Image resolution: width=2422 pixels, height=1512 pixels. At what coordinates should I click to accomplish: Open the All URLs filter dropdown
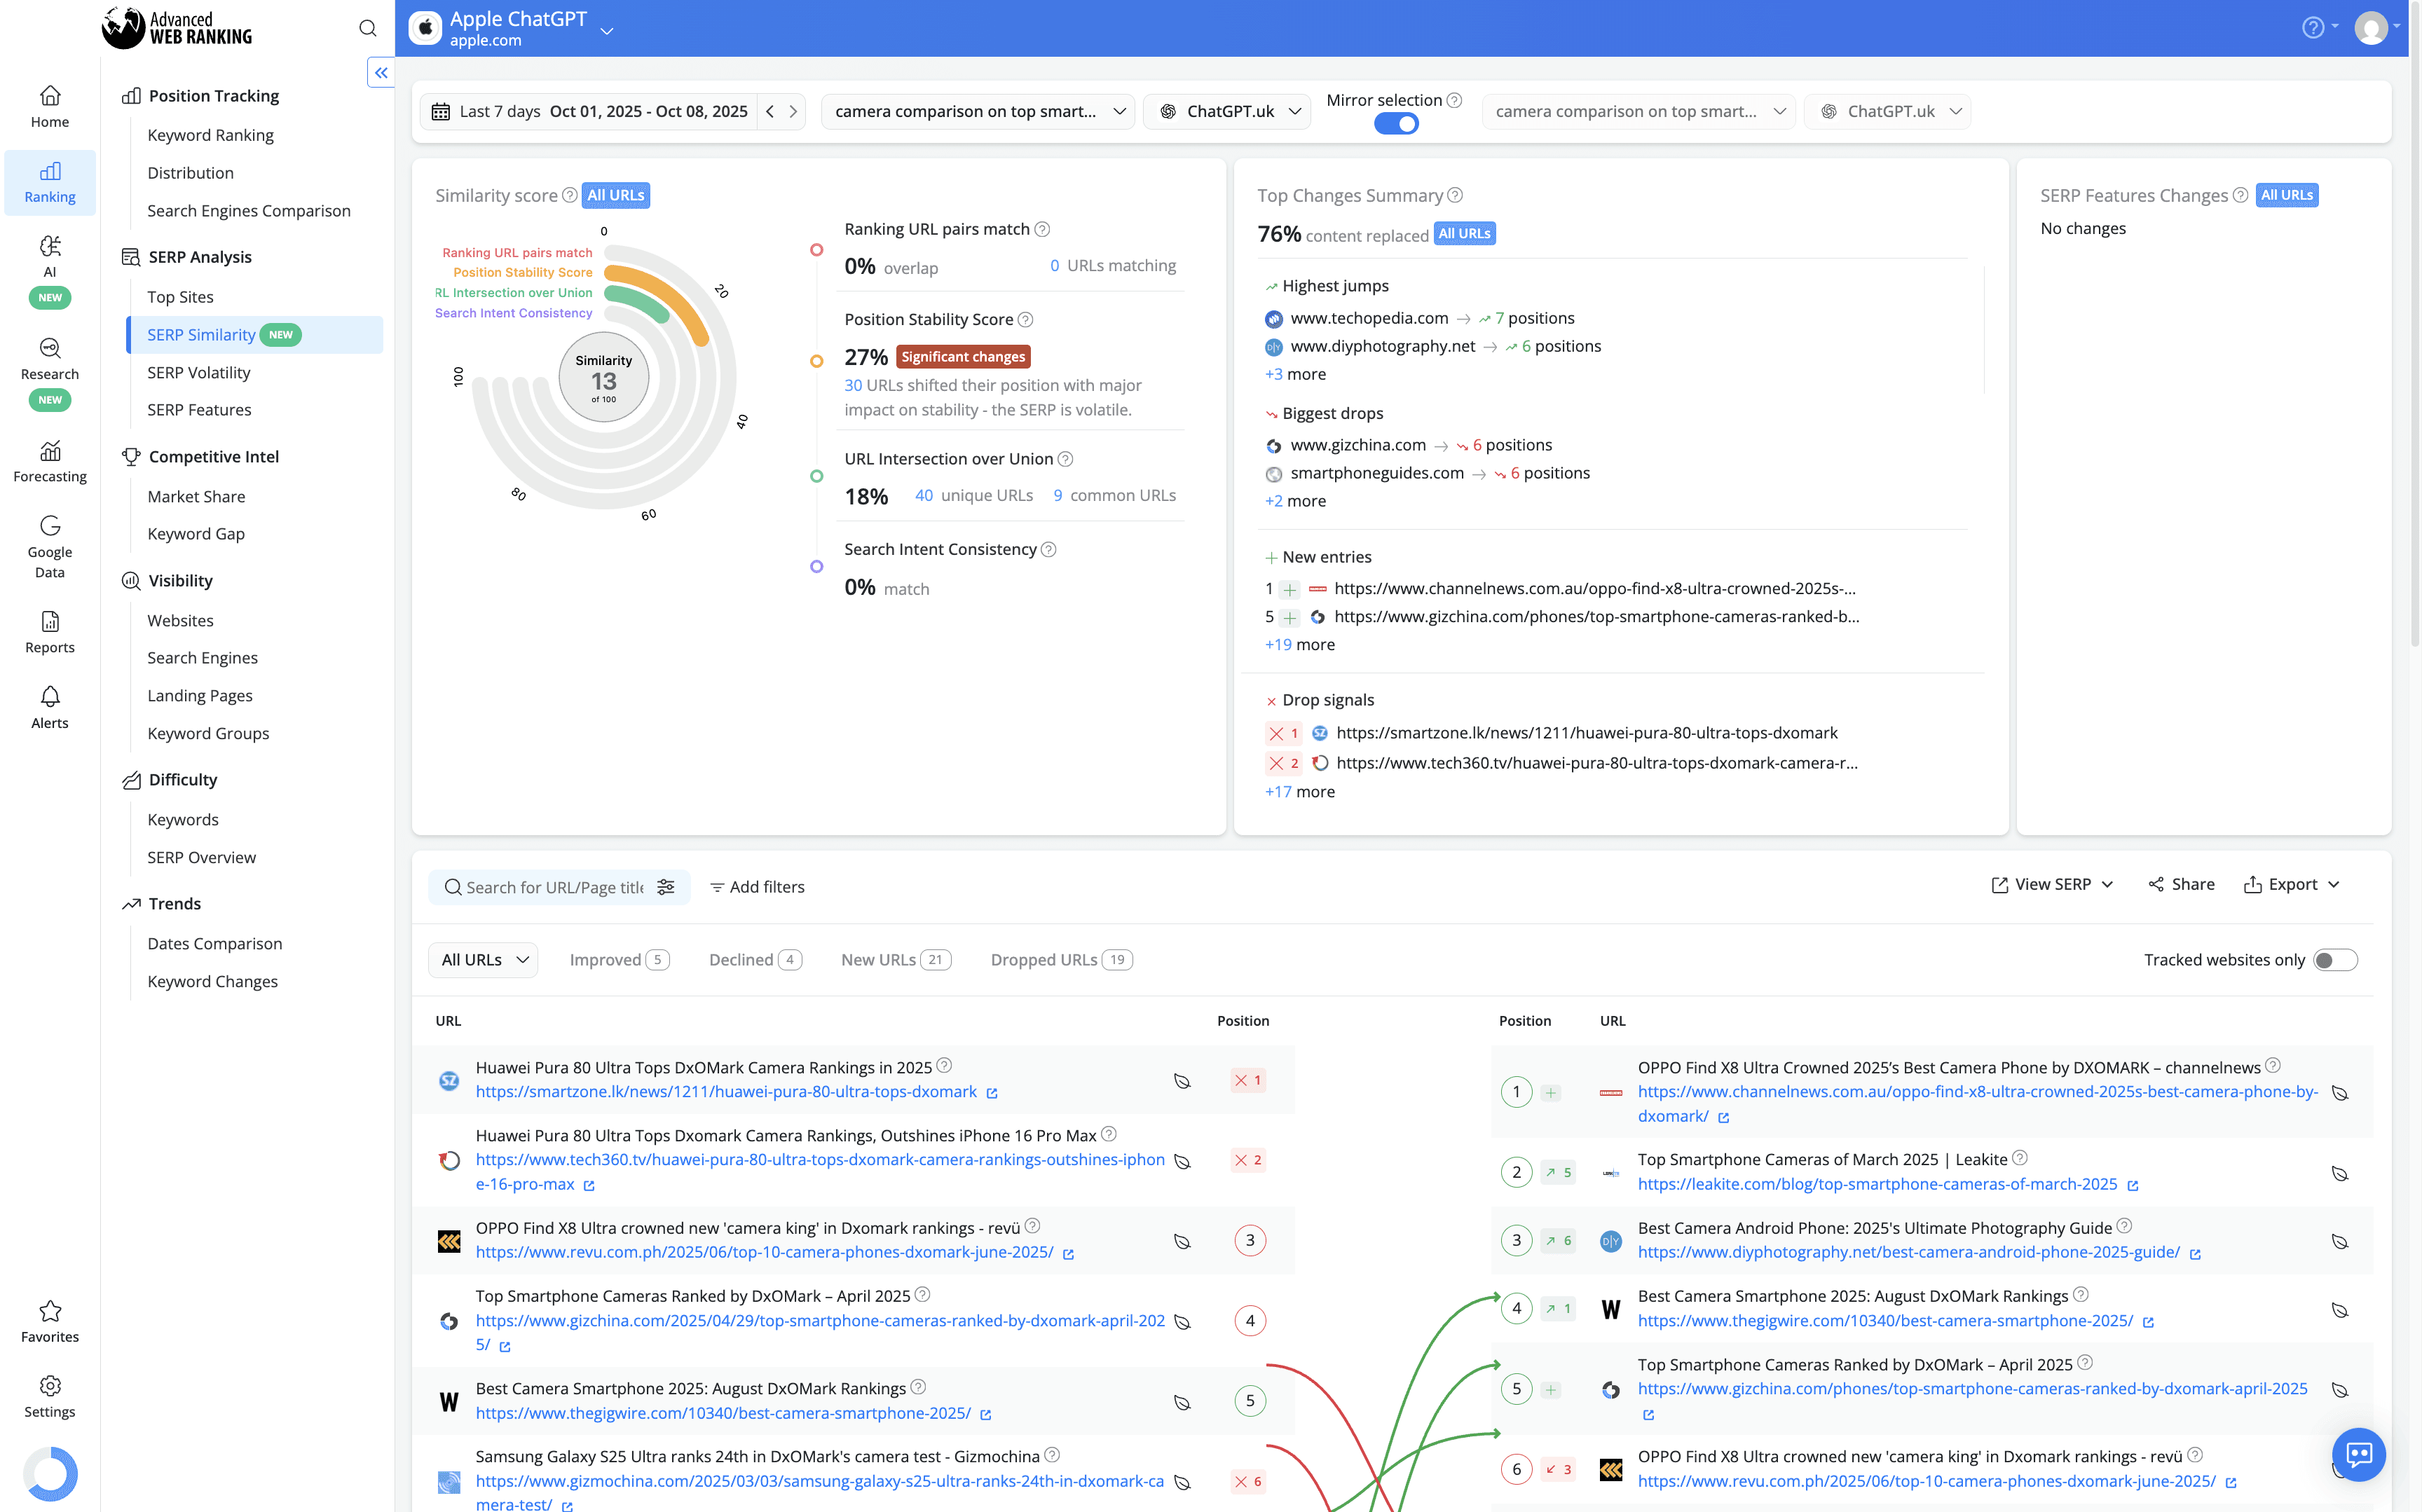click(483, 960)
